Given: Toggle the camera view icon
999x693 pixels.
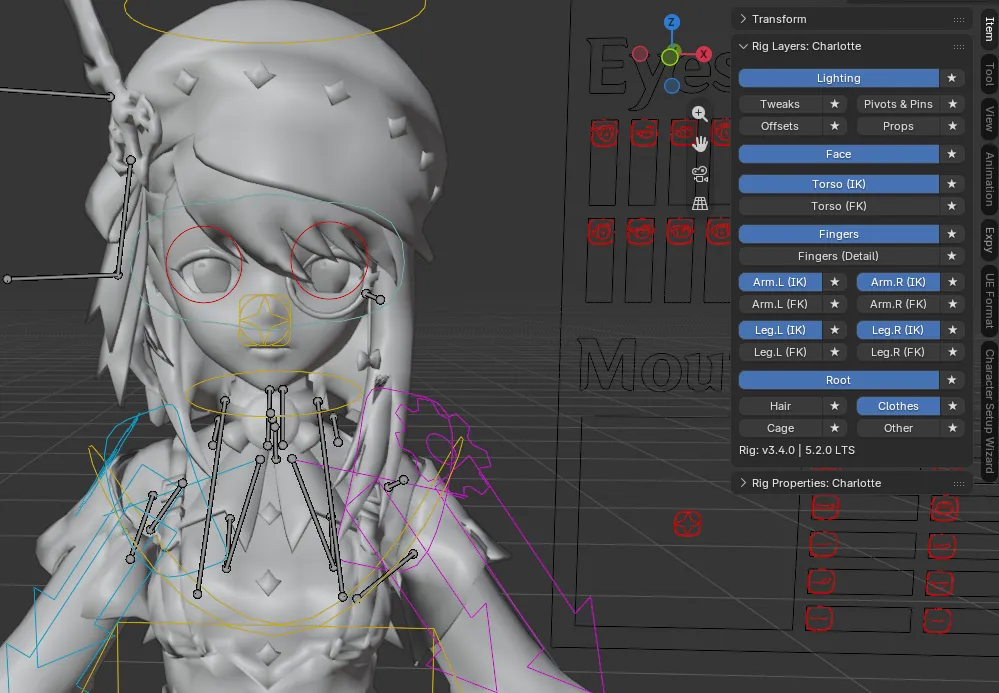Looking at the screenshot, I should pyautogui.click(x=700, y=174).
